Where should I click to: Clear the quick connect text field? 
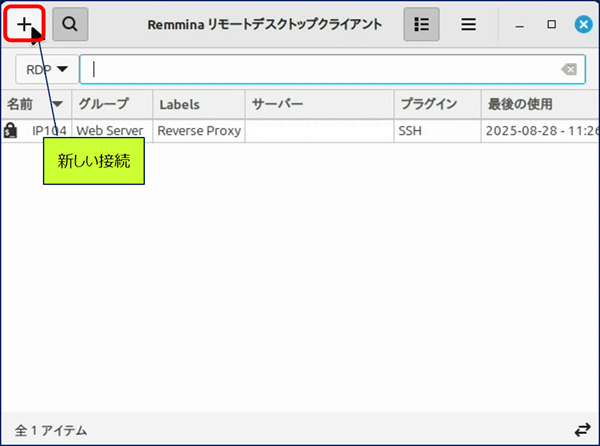pos(569,70)
